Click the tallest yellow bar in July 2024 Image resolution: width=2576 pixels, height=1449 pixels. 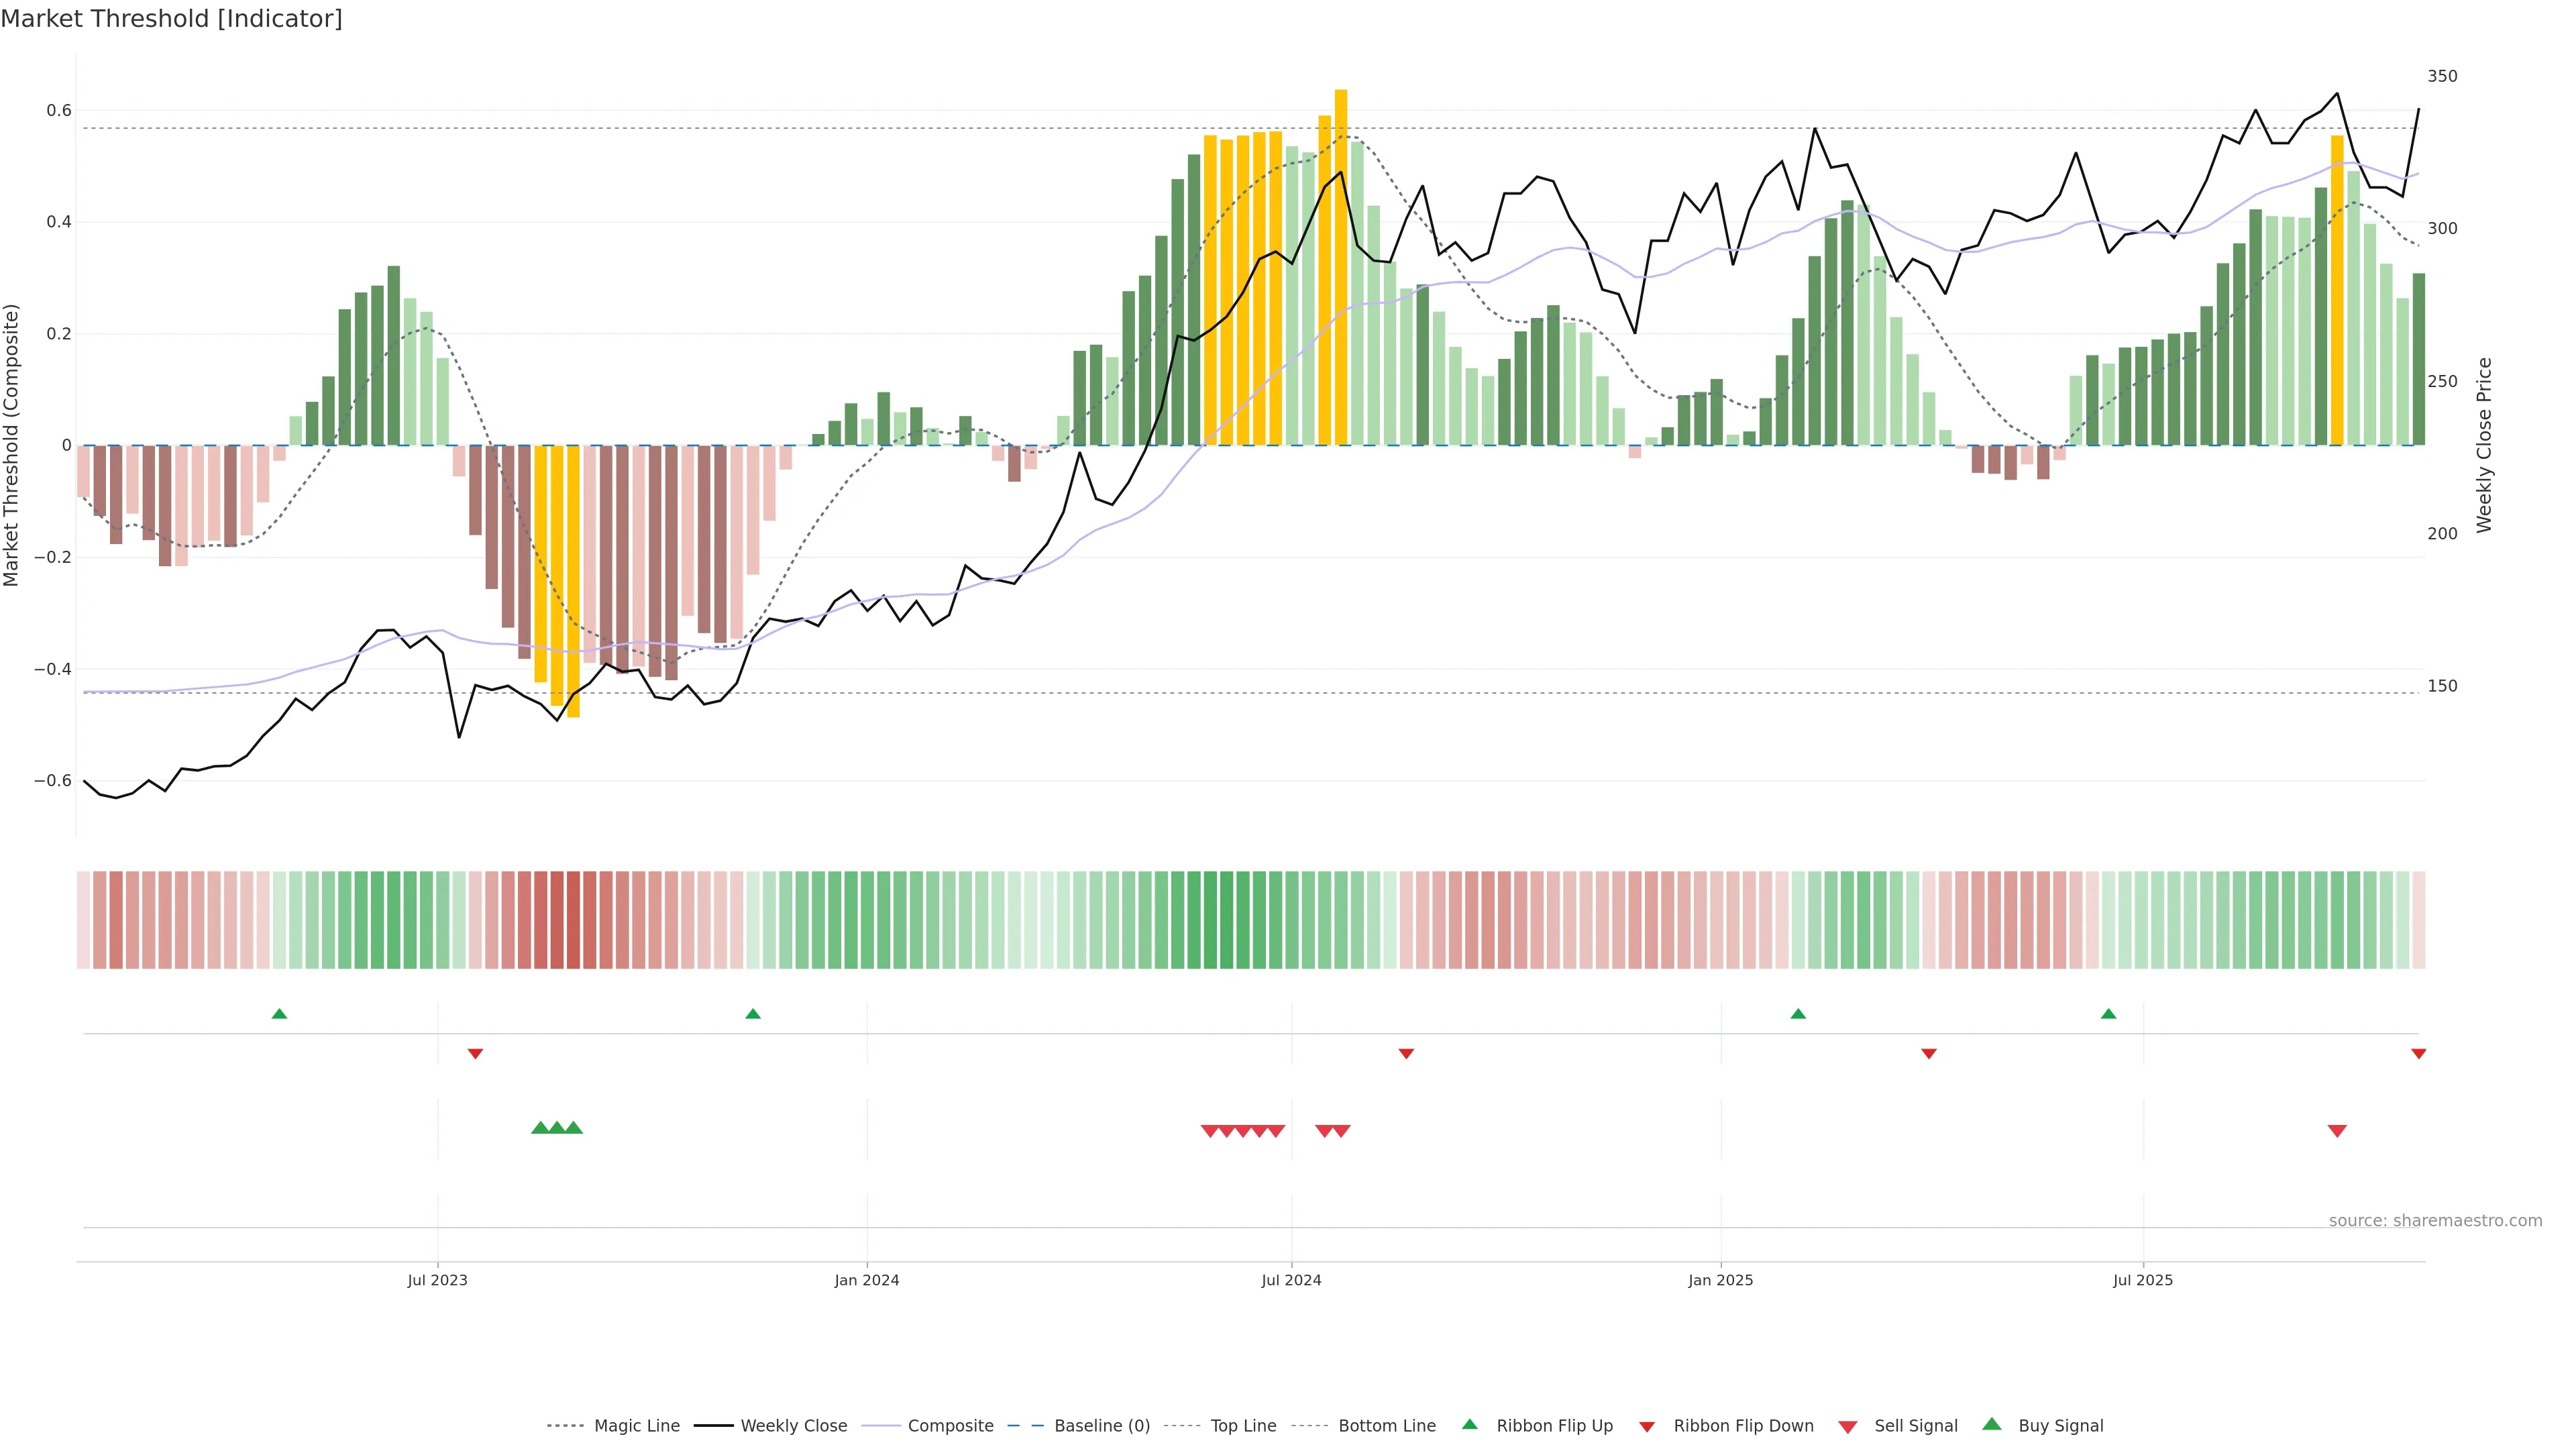(x=1341, y=267)
